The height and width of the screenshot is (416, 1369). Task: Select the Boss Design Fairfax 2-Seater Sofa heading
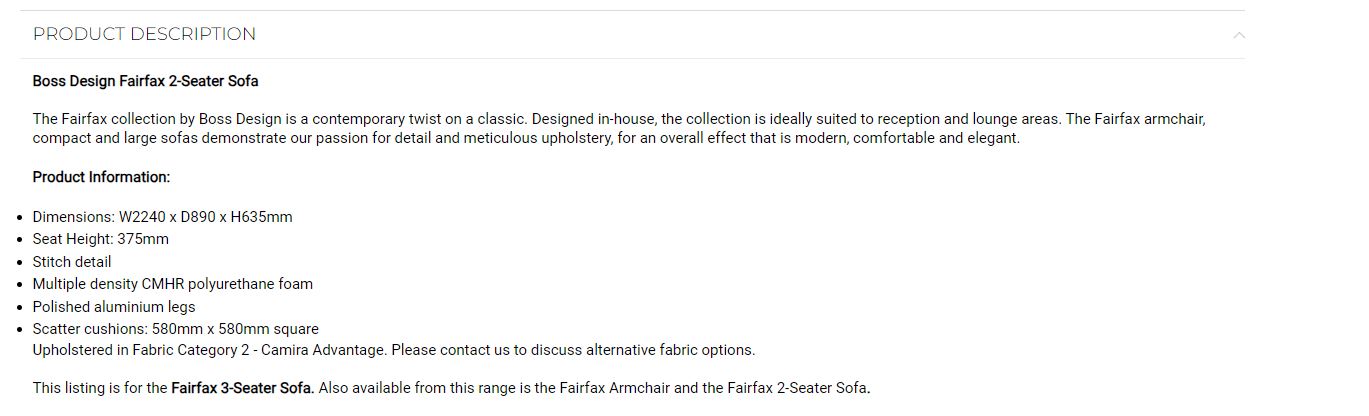pos(146,81)
